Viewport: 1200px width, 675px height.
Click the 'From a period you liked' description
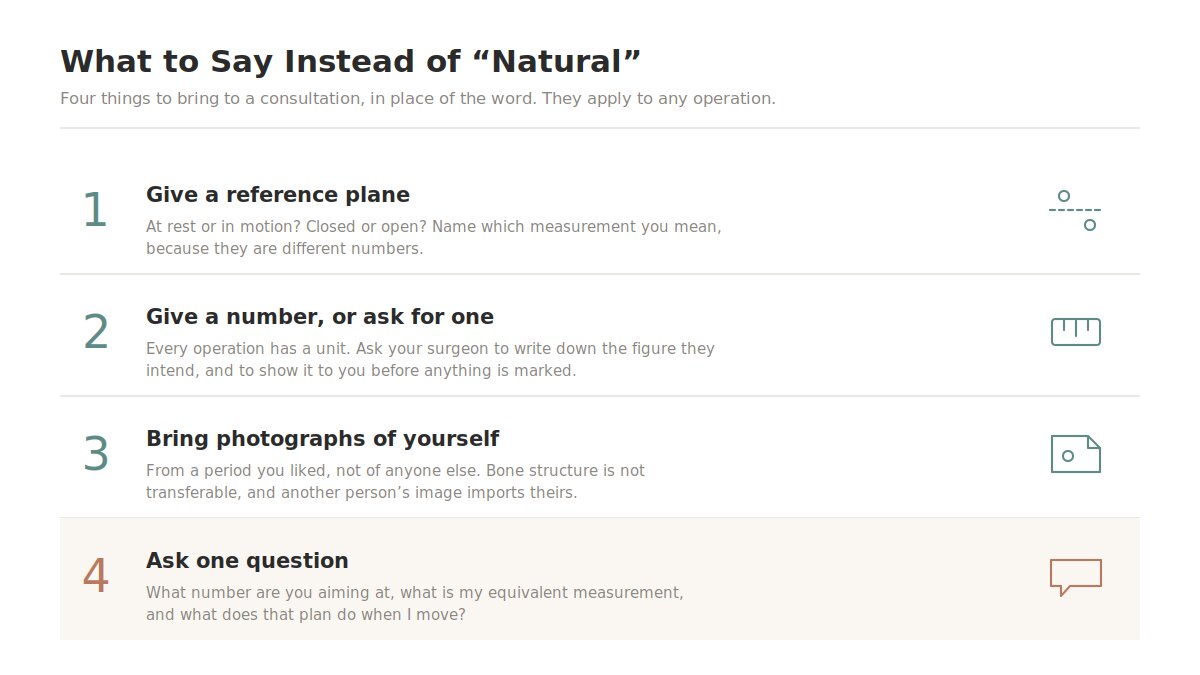click(395, 481)
